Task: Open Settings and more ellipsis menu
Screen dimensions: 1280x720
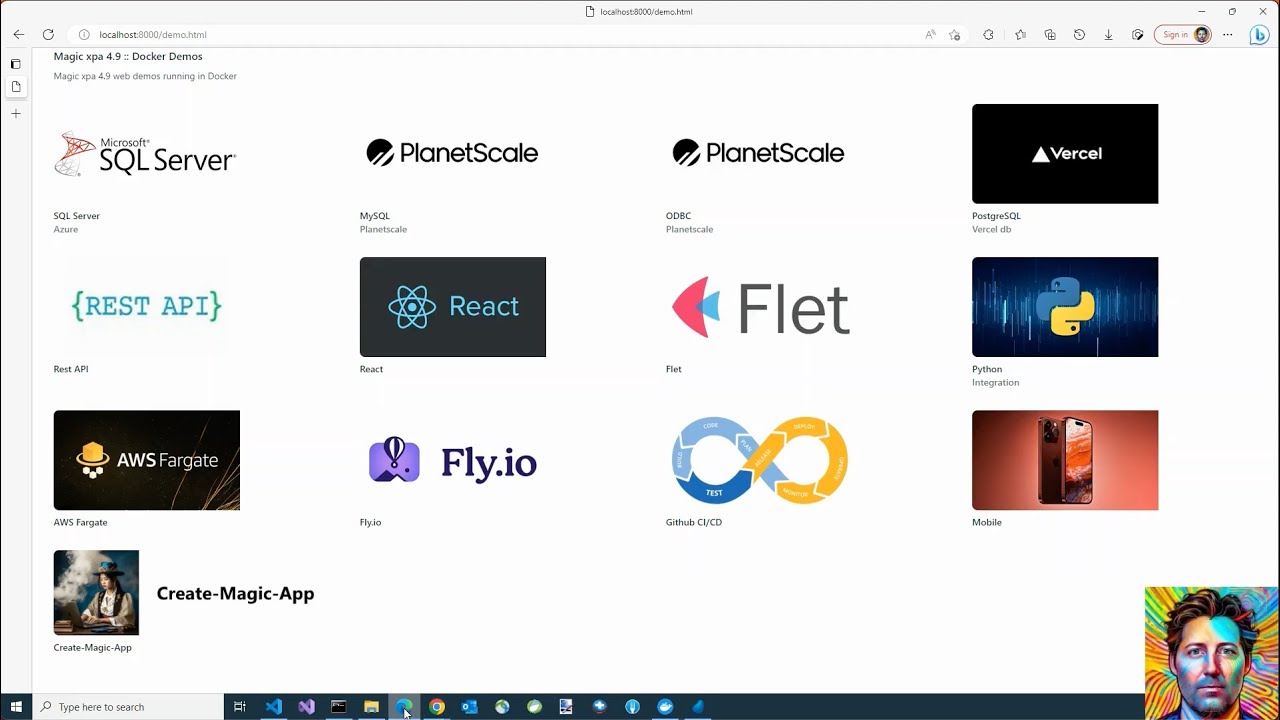Action: tap(1228, 34)
